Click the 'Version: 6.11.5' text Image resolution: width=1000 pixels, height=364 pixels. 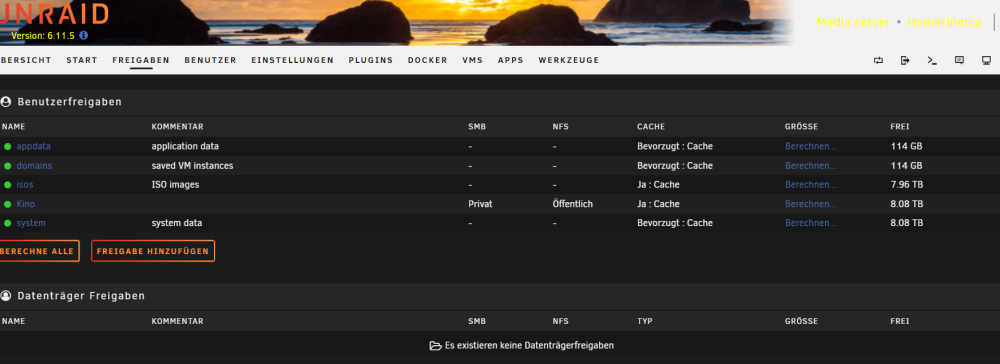(43, 36)
